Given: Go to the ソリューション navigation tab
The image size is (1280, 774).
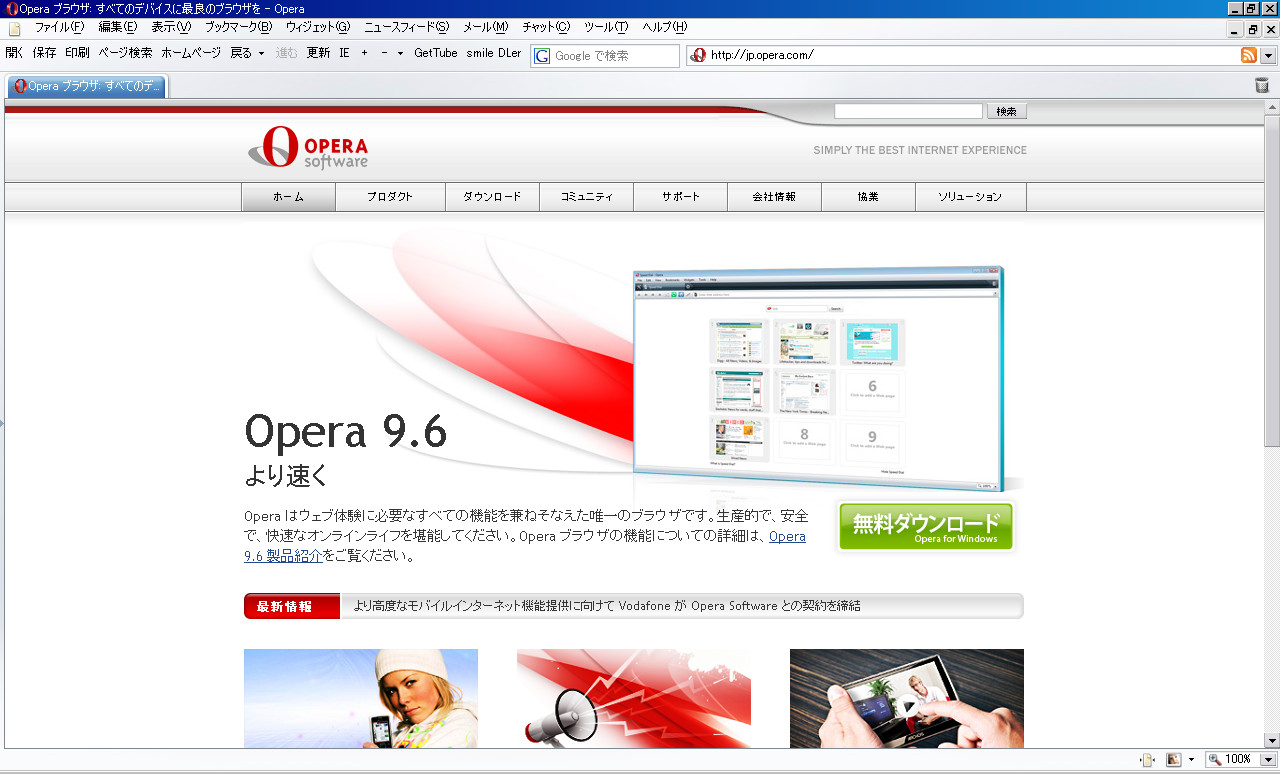Looking at the screenshot, I should 970,197.
